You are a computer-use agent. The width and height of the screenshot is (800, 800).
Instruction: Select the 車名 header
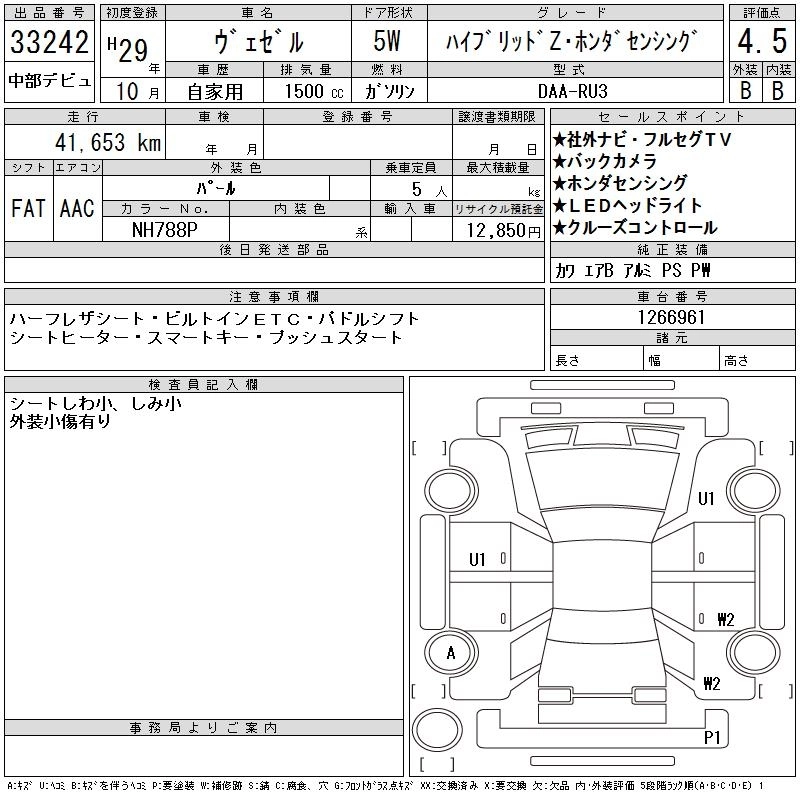pyautogui.click(x=258, y=13)
